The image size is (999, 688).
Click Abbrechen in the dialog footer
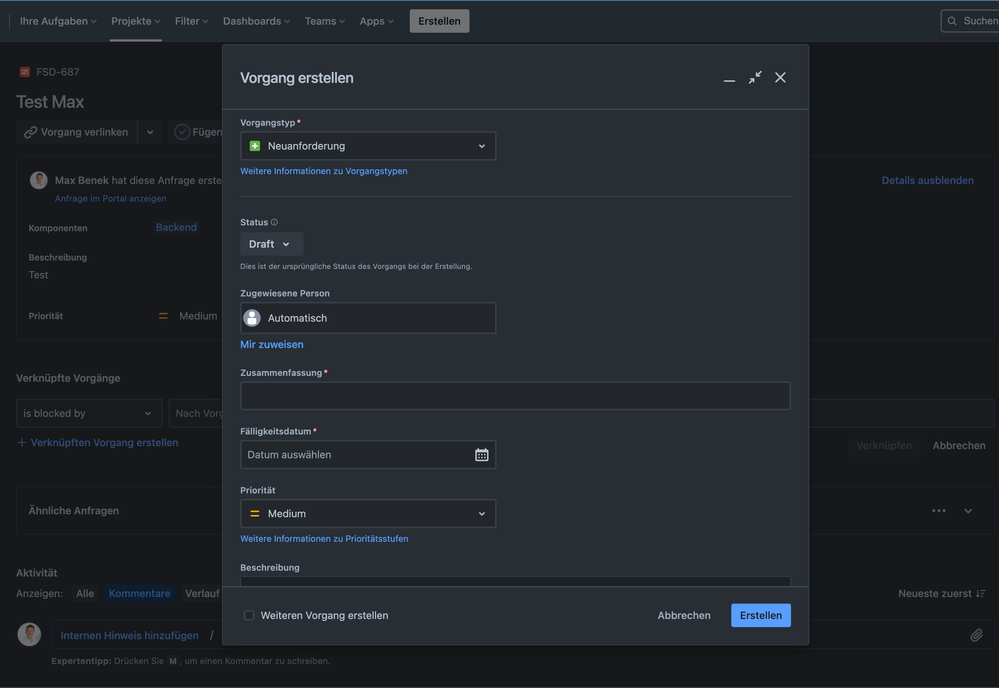[684, 615]
